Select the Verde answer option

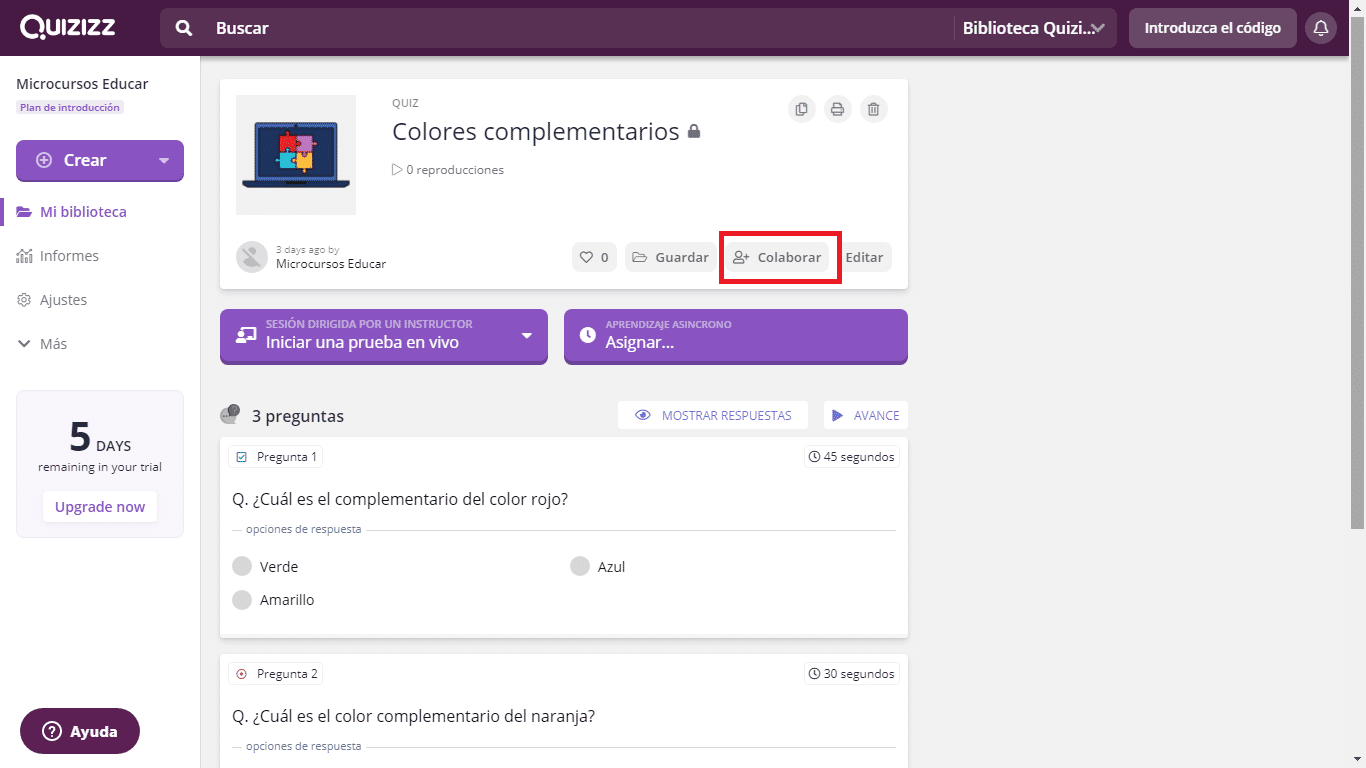pos(242,567)
